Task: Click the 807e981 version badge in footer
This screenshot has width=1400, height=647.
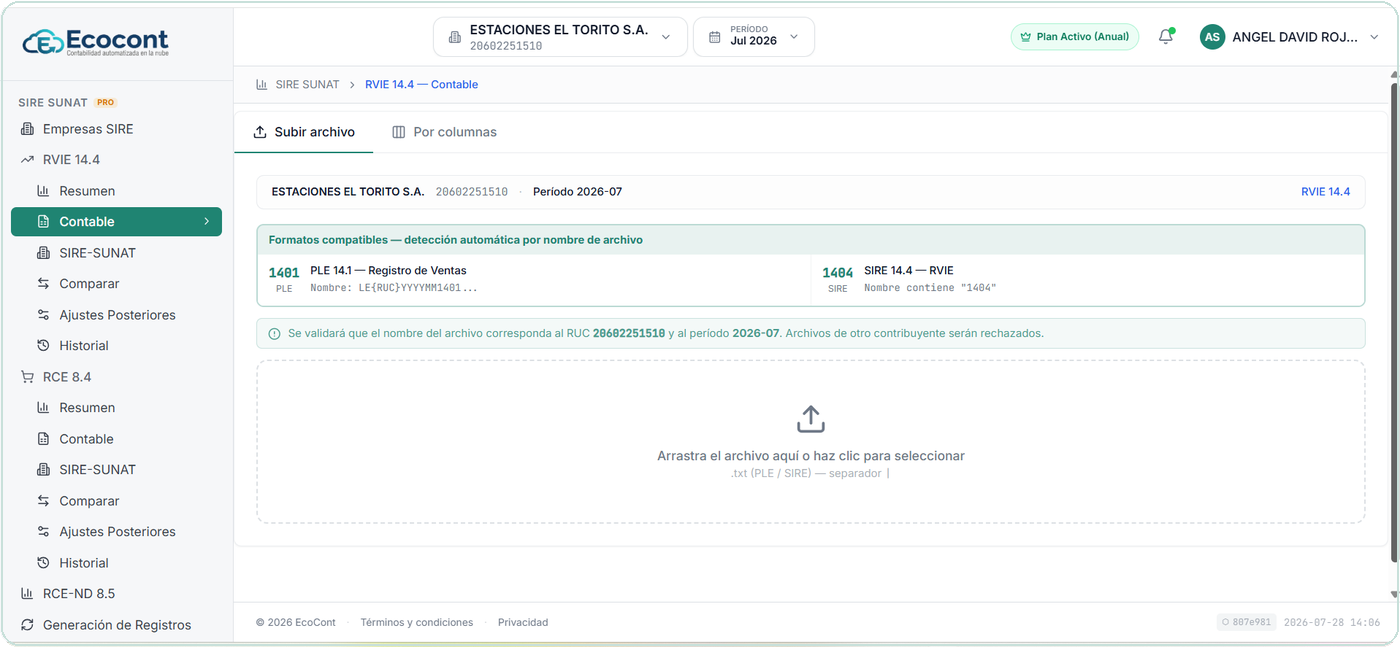Action: 1245,622
